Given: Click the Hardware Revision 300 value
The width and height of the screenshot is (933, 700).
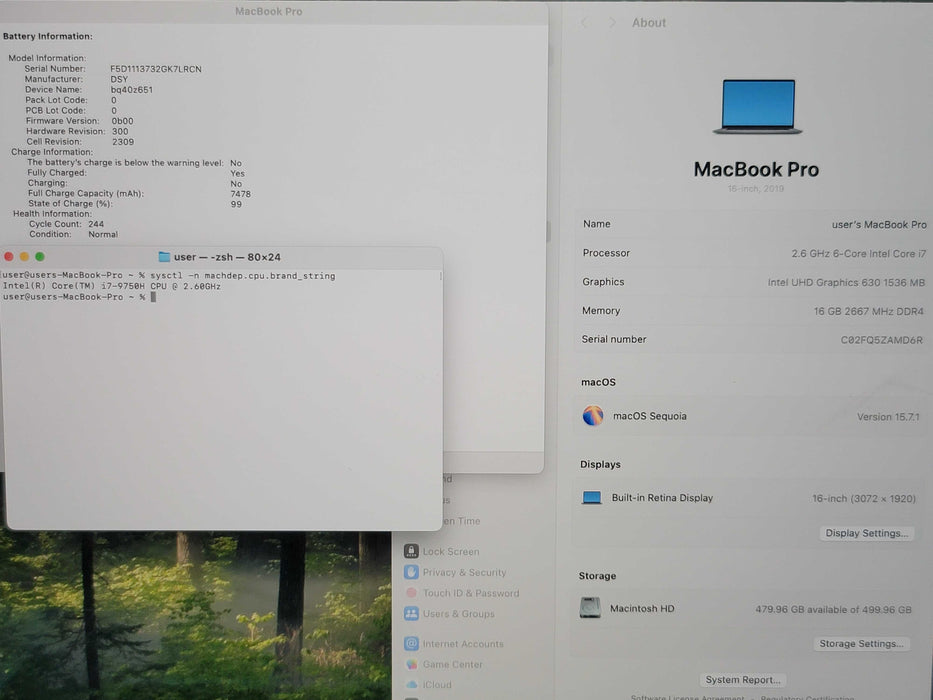Looking at the screenshot, I should [120, 132].
